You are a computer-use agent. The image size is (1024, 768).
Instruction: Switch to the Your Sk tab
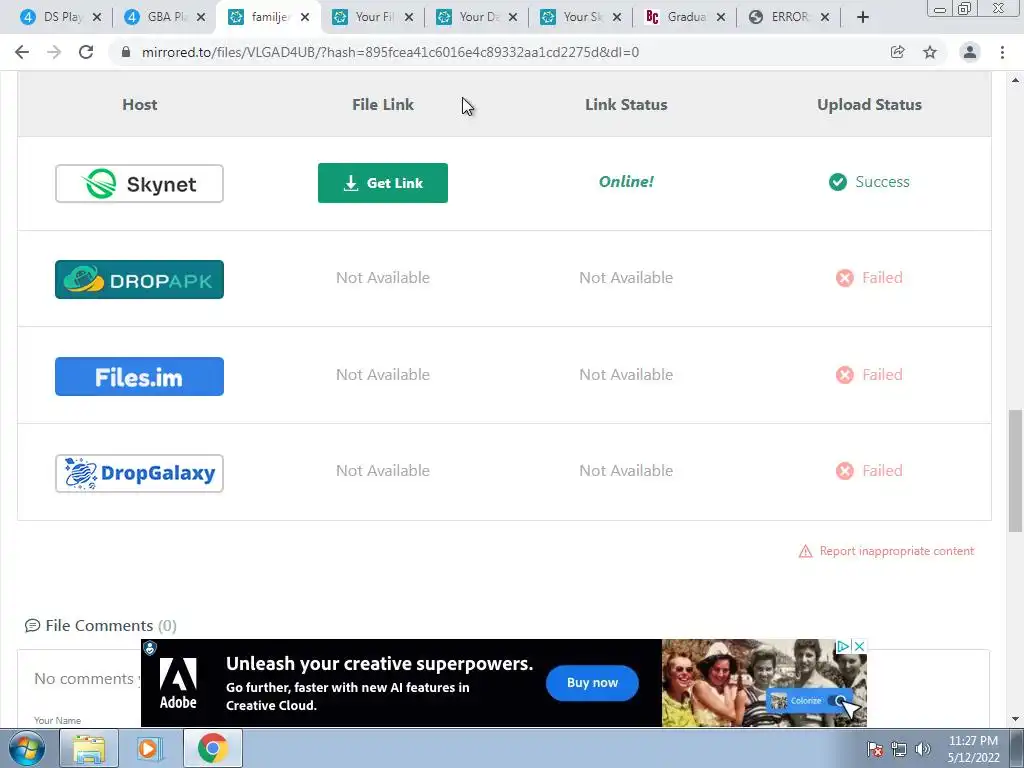point(581,17)
